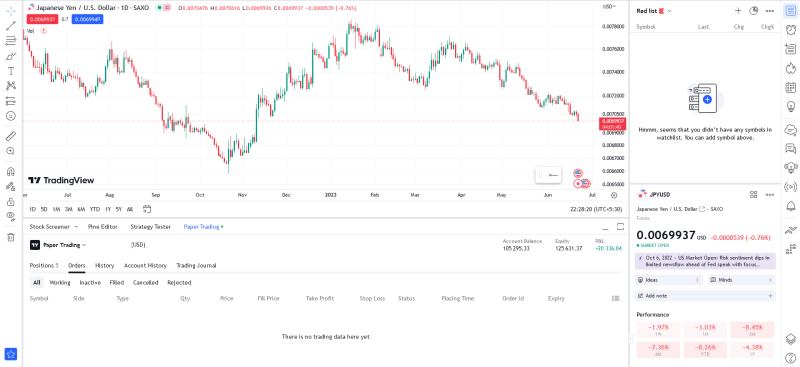Add symbol with watchlist plus icon
This screenshot has height=367, width=800.
(738, 11)
